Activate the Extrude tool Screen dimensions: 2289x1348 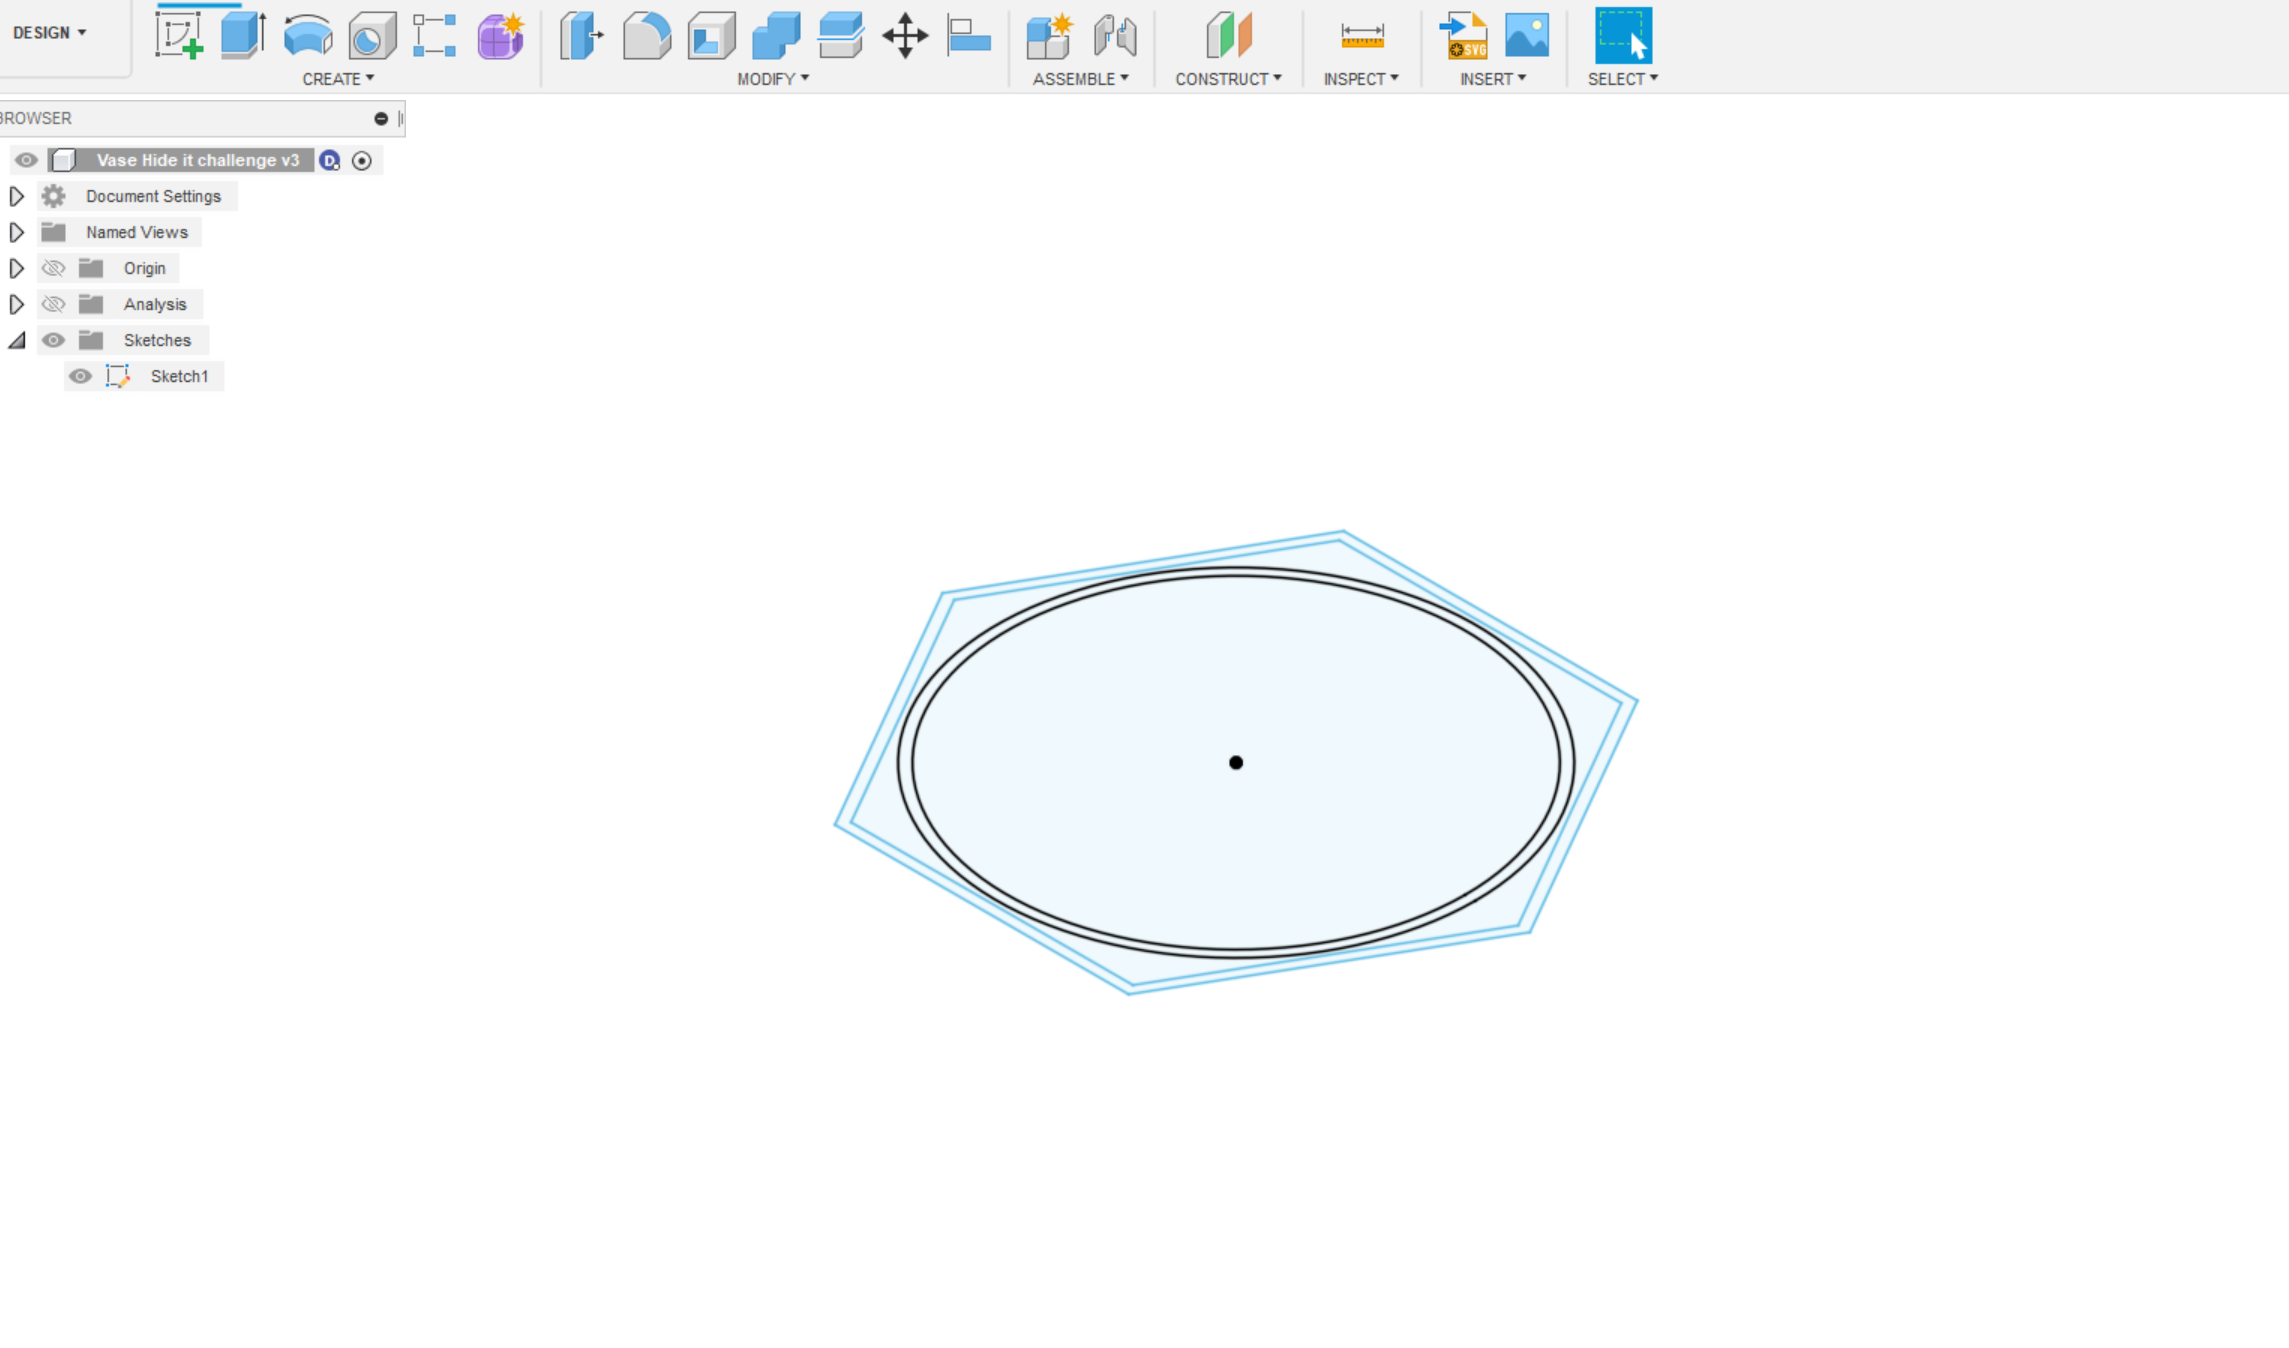click(x=242, y=34)
